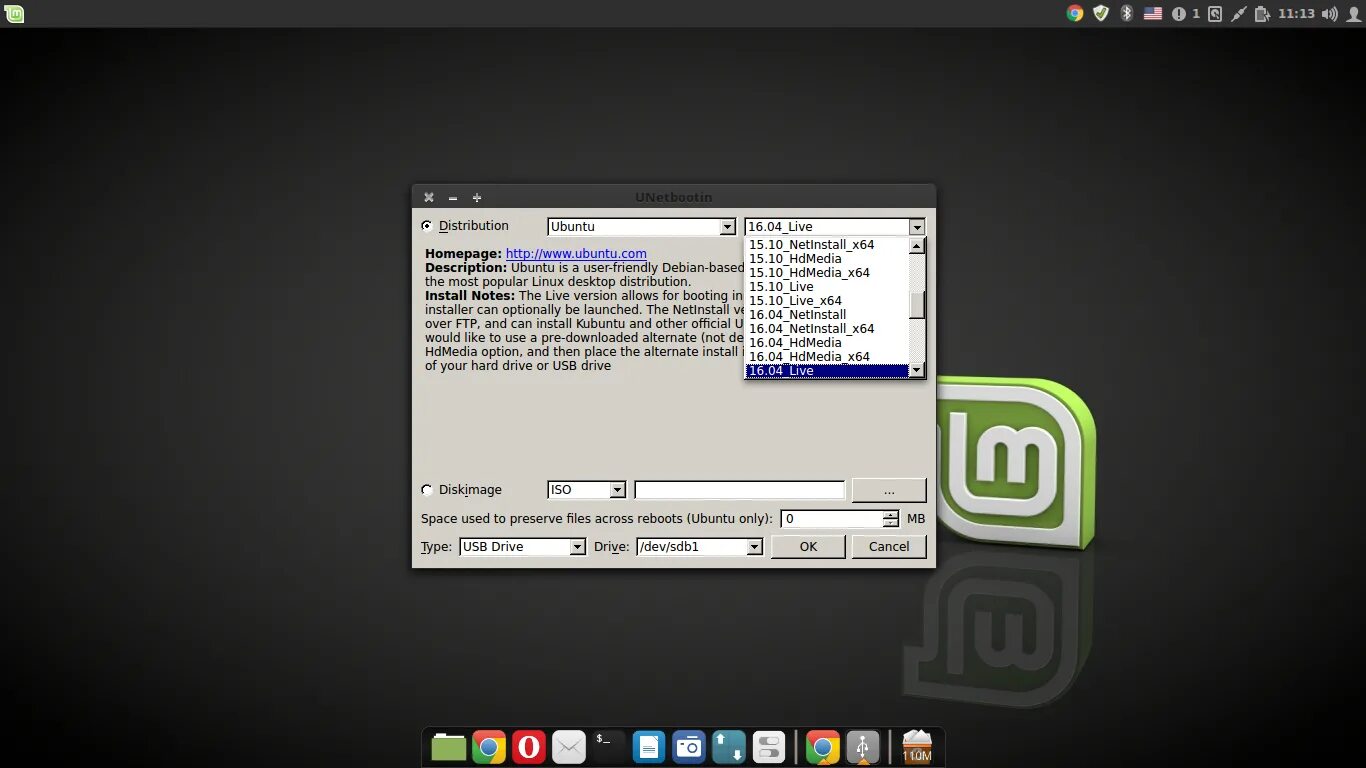
Task: Open the Linux Mint menu icon
Action: click(x=14, y=13)
